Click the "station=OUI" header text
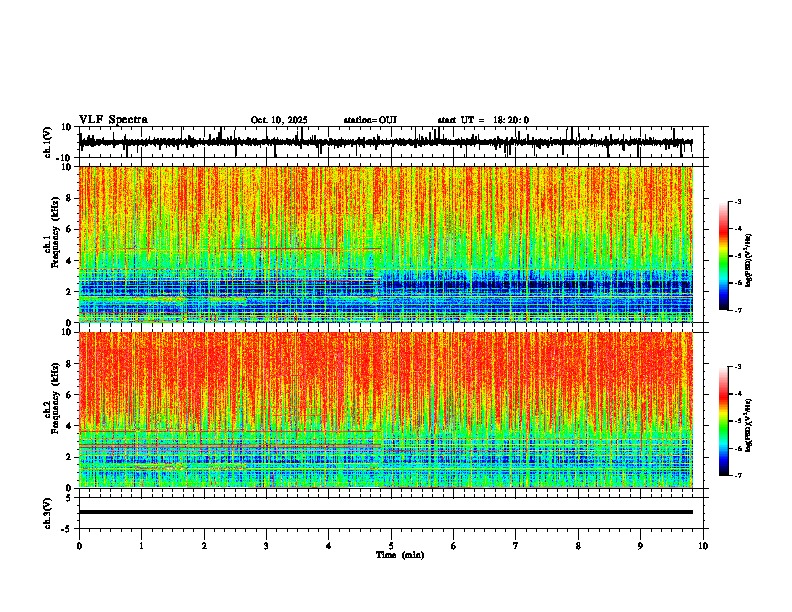The image size is (792, 612). (x=370, y=120)
